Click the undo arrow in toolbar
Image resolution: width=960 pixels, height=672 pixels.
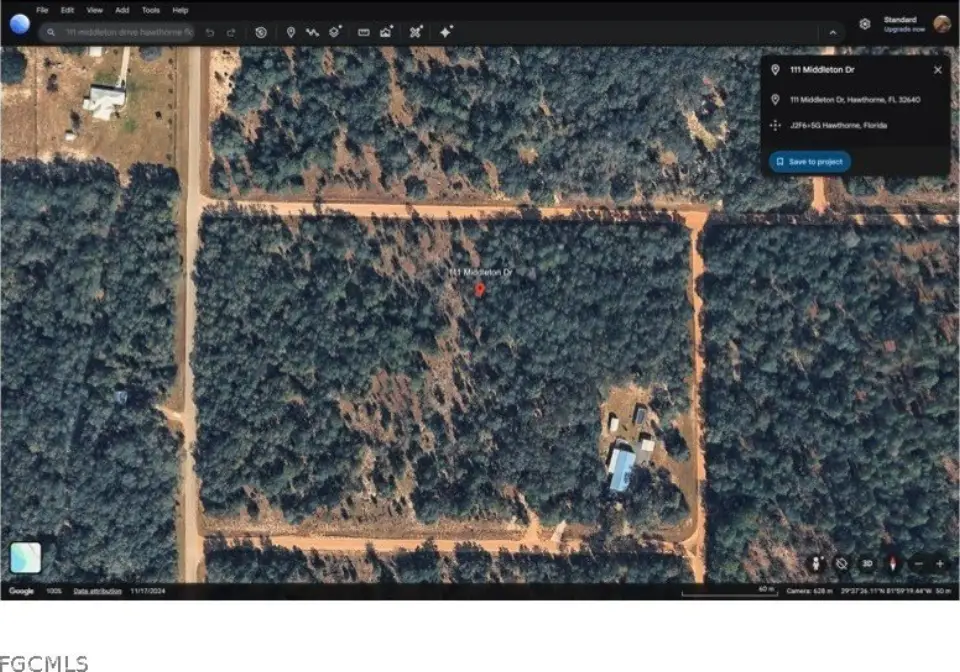[x=210, y=32]
